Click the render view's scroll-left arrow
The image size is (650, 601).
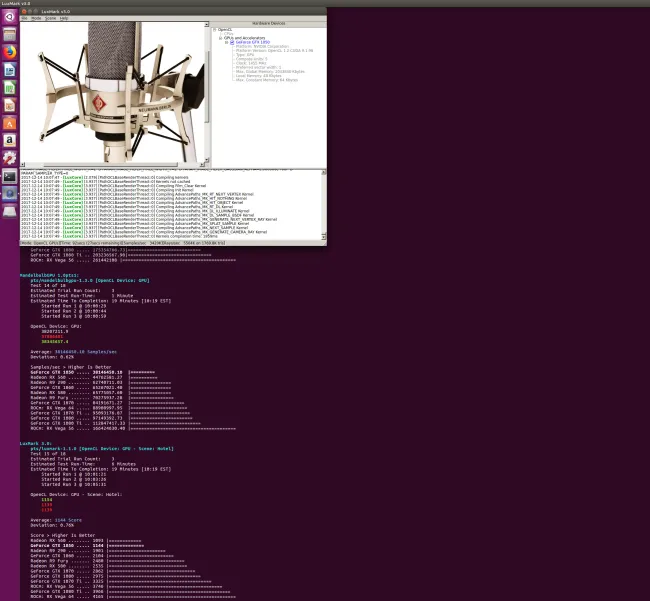click(x=23, y=165)
